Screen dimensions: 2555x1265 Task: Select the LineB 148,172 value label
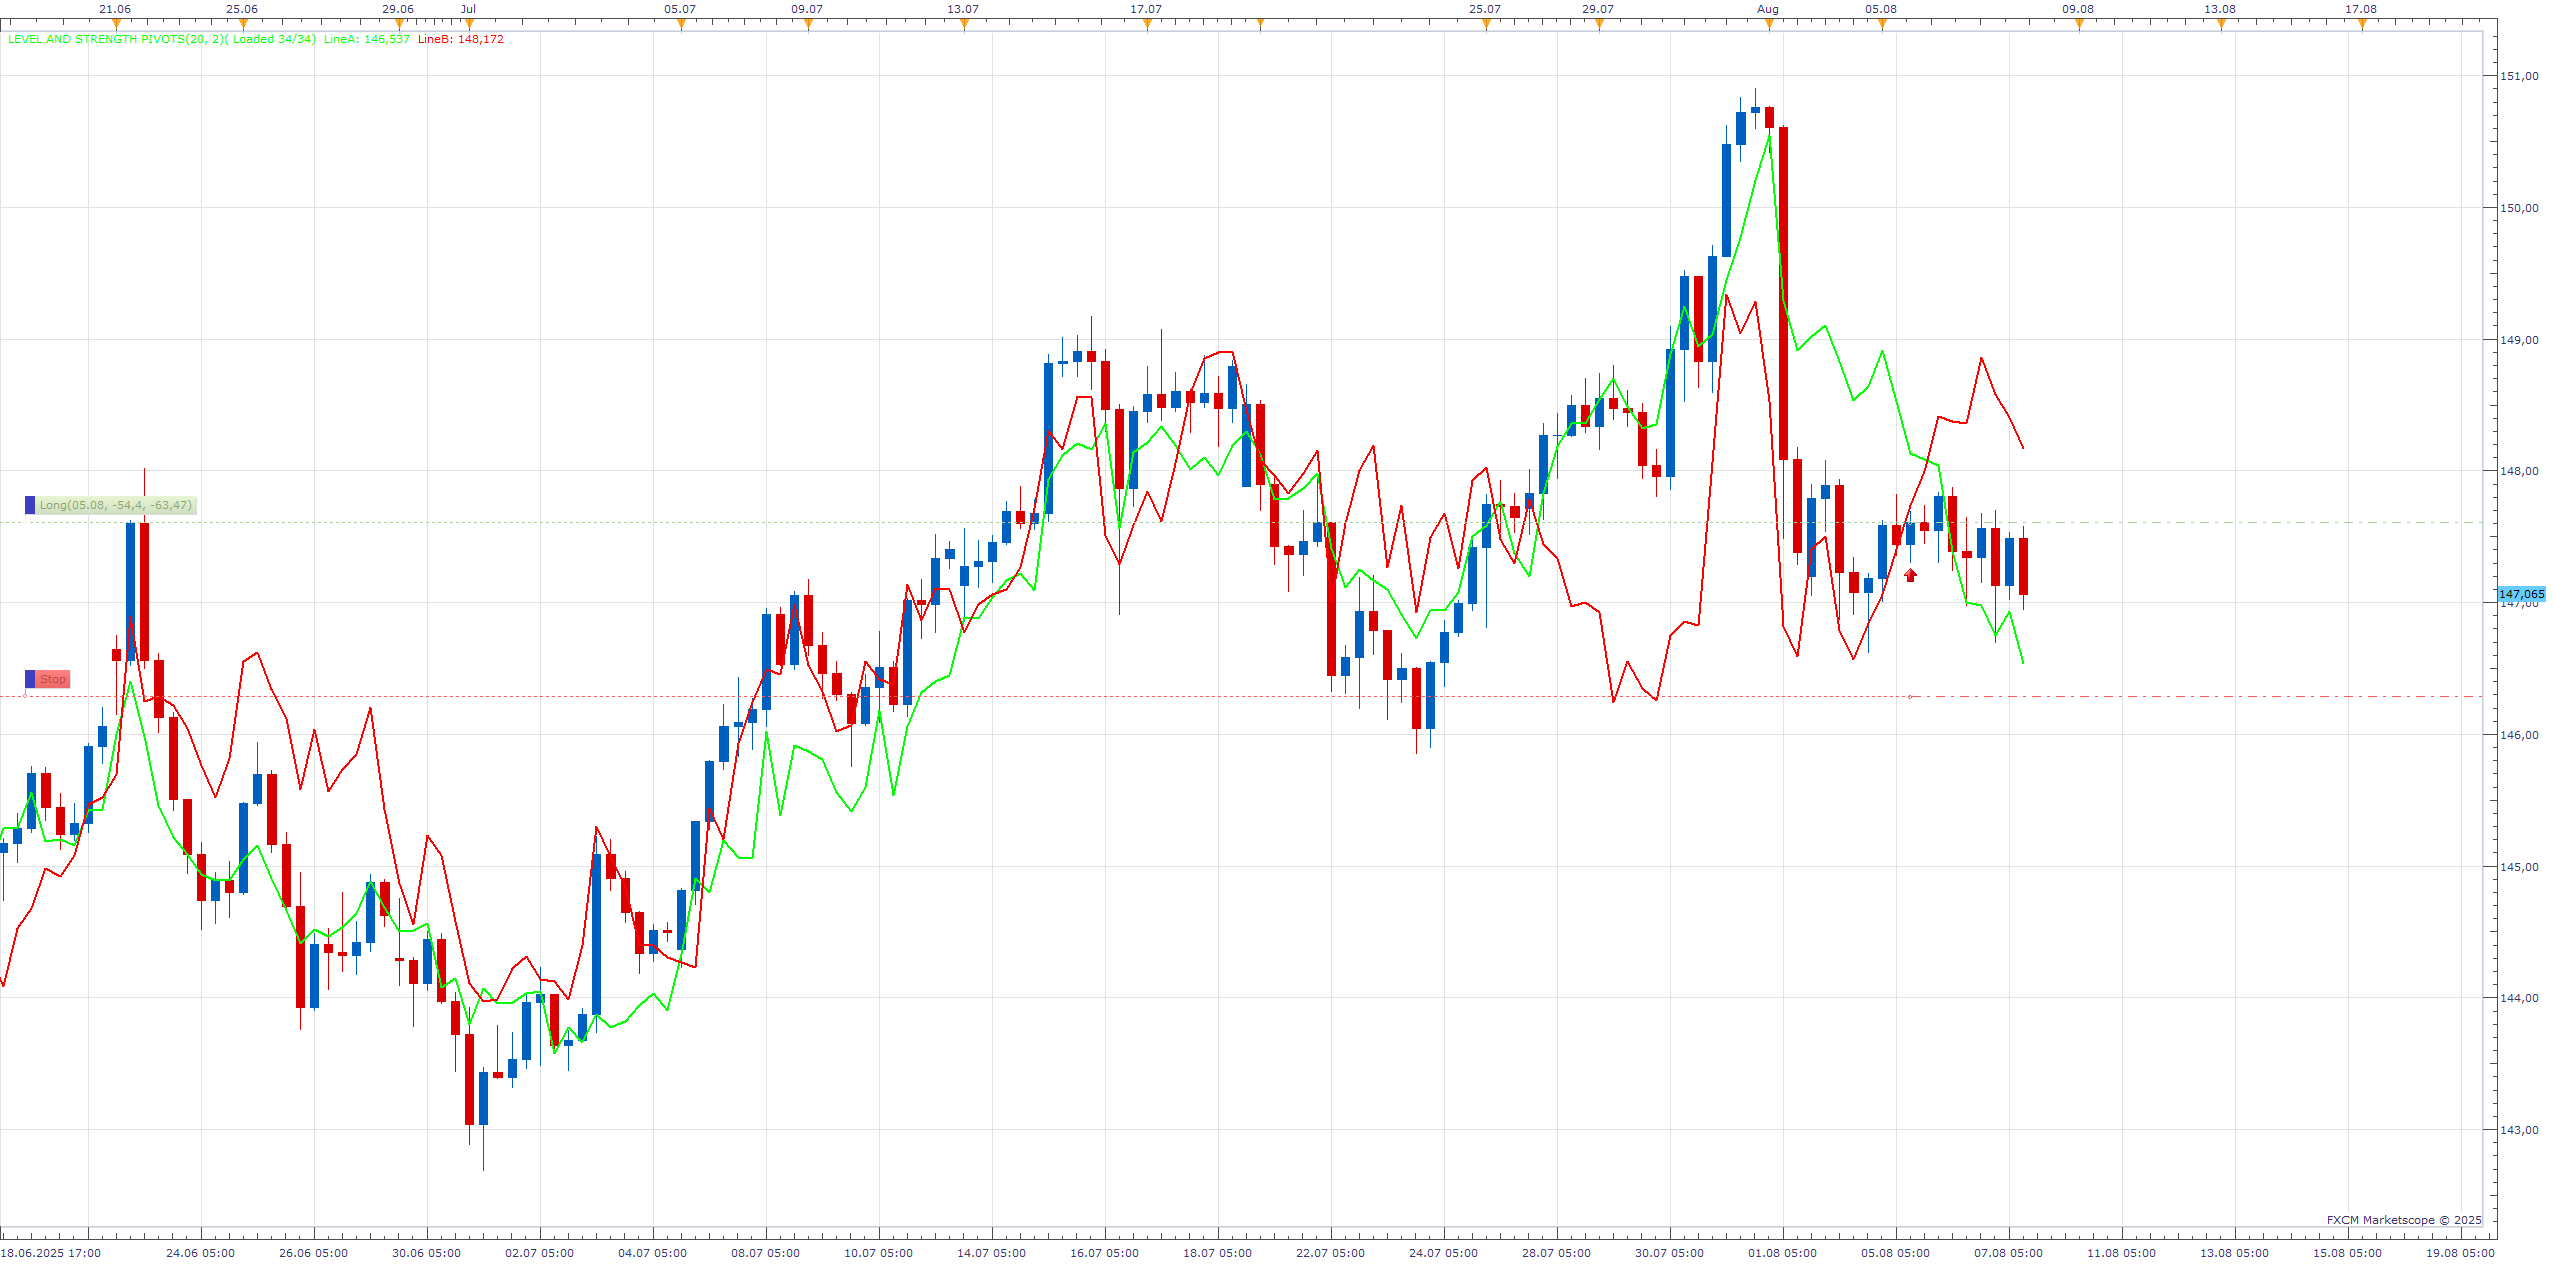(x=461, y=40)
